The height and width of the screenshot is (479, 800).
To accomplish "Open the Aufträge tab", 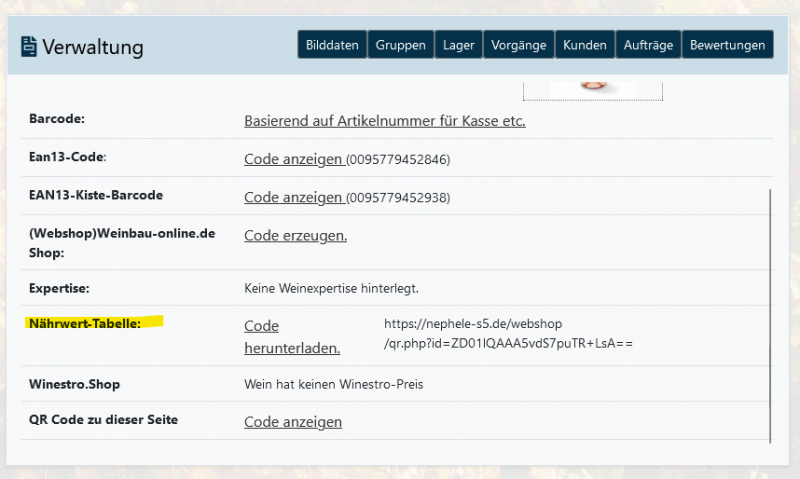I will (x=648, y=45).
